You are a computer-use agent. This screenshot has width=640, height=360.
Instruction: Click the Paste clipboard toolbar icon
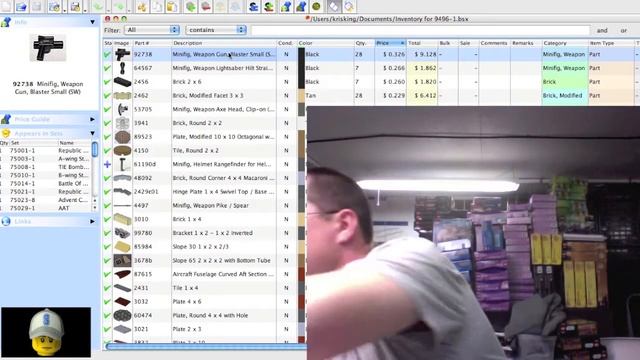pyautogui.click(x=172, y=6)
